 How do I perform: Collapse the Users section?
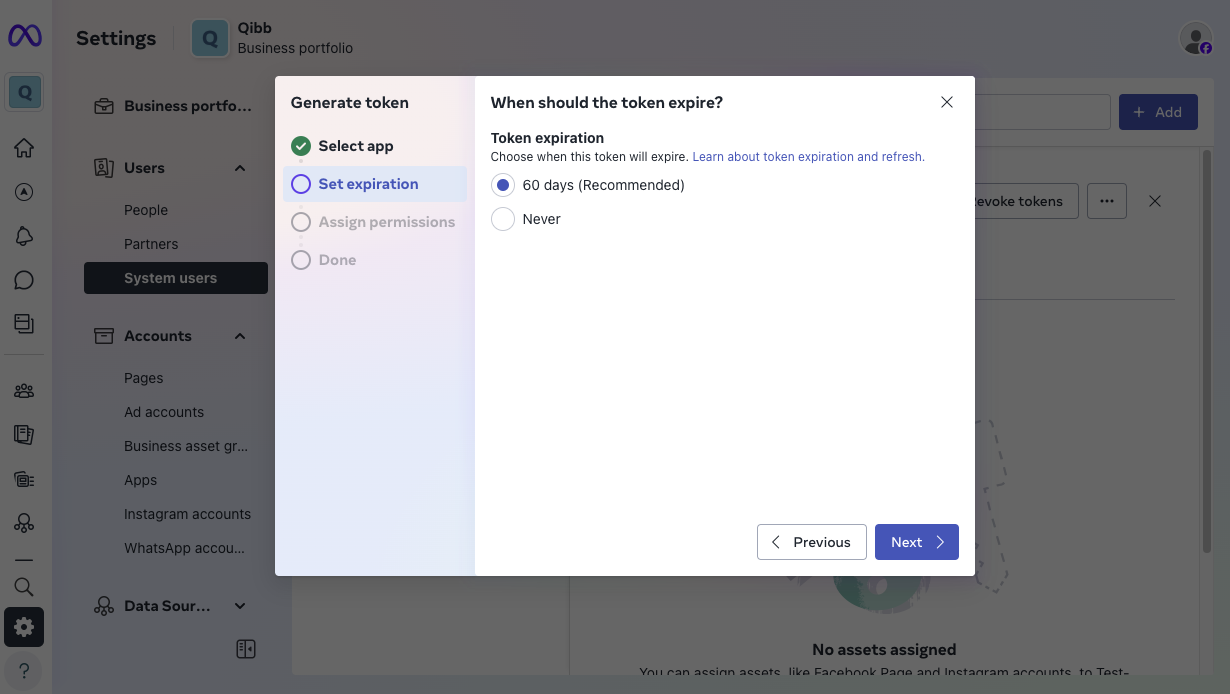pos(240,168)
